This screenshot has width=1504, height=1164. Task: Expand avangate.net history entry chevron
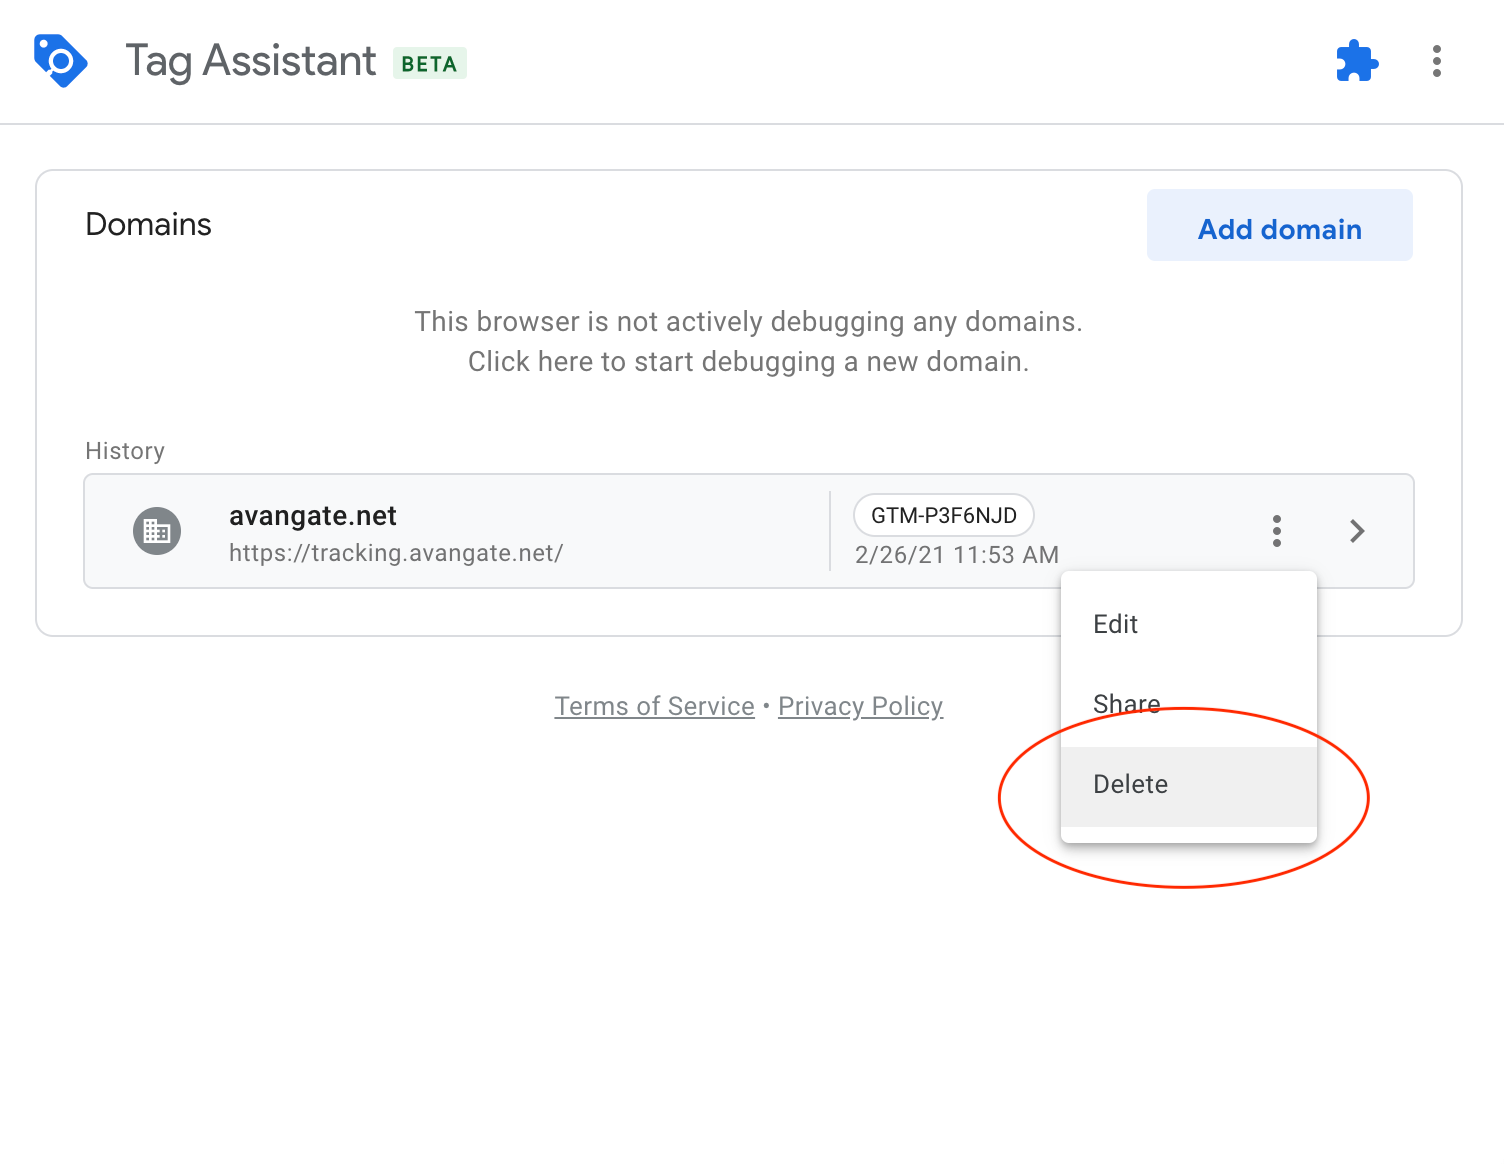coord(1357,531)
